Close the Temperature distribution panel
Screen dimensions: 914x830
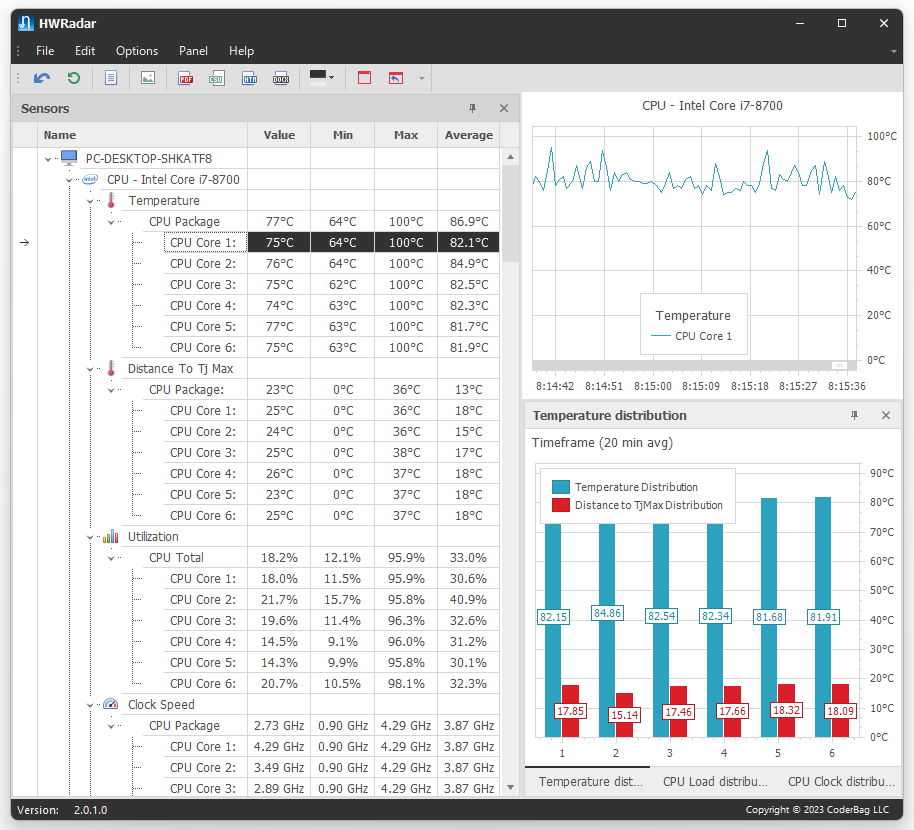tap(886, 416)
